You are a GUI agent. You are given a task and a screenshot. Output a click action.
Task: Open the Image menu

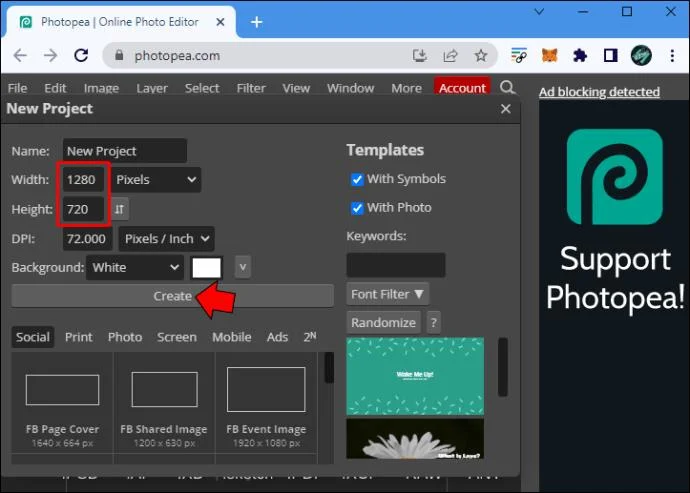[x=101, y=88]
